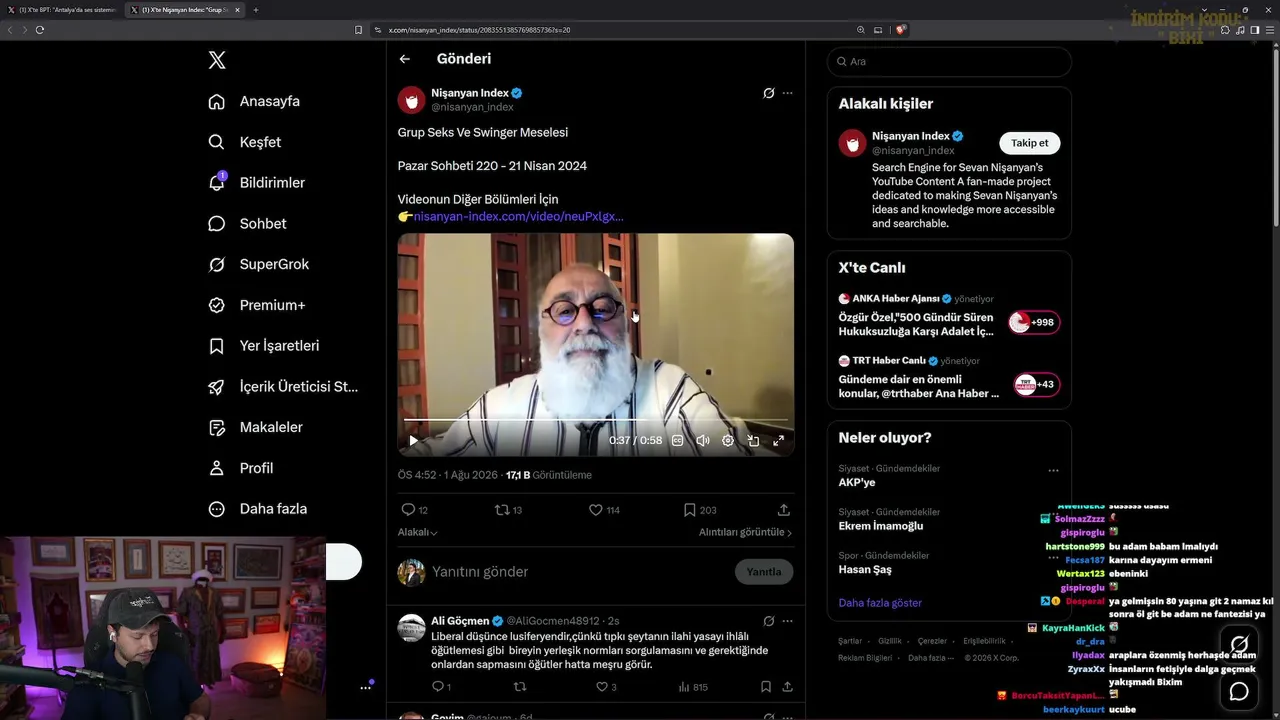Screen dimensions: 1280x720
Task: Click the Makaleler icon in sidebar
Action: [x=216, y=427]
